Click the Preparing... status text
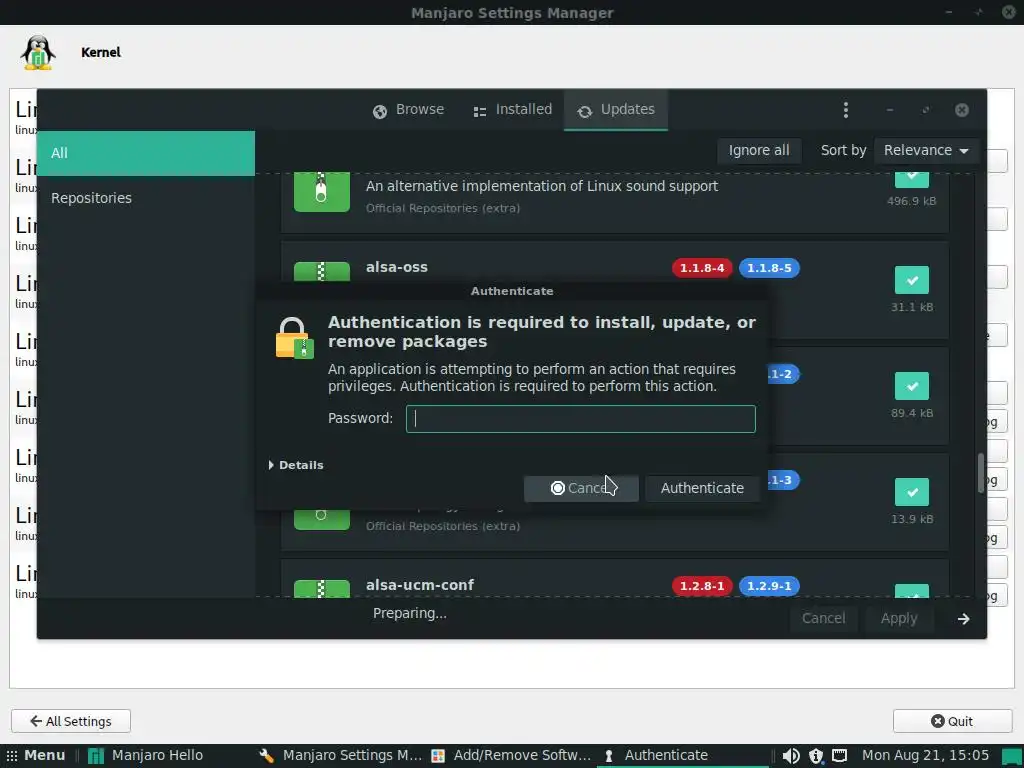This screenshot has width=1024, height=768. click(x=409, y=613)
